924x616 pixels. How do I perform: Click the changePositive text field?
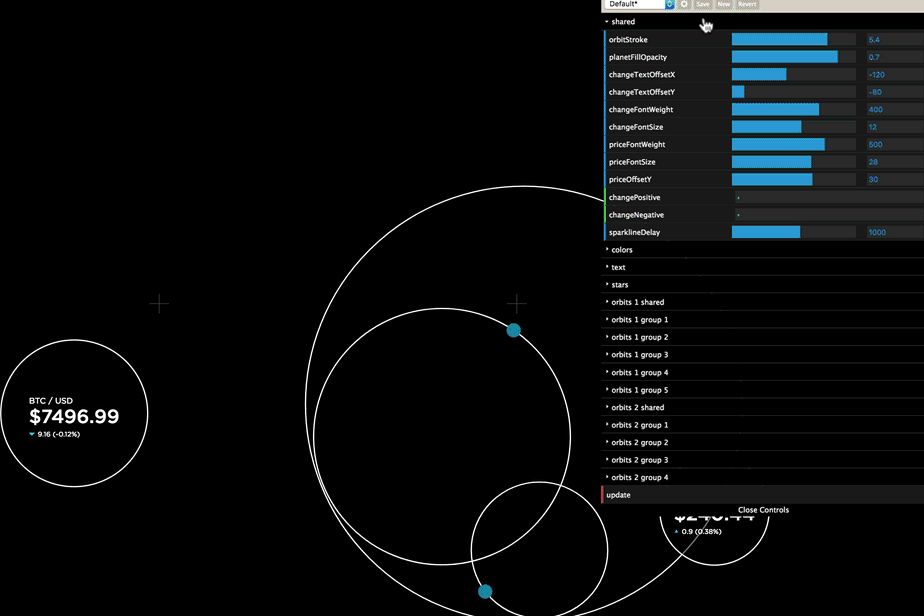[828, 197]
